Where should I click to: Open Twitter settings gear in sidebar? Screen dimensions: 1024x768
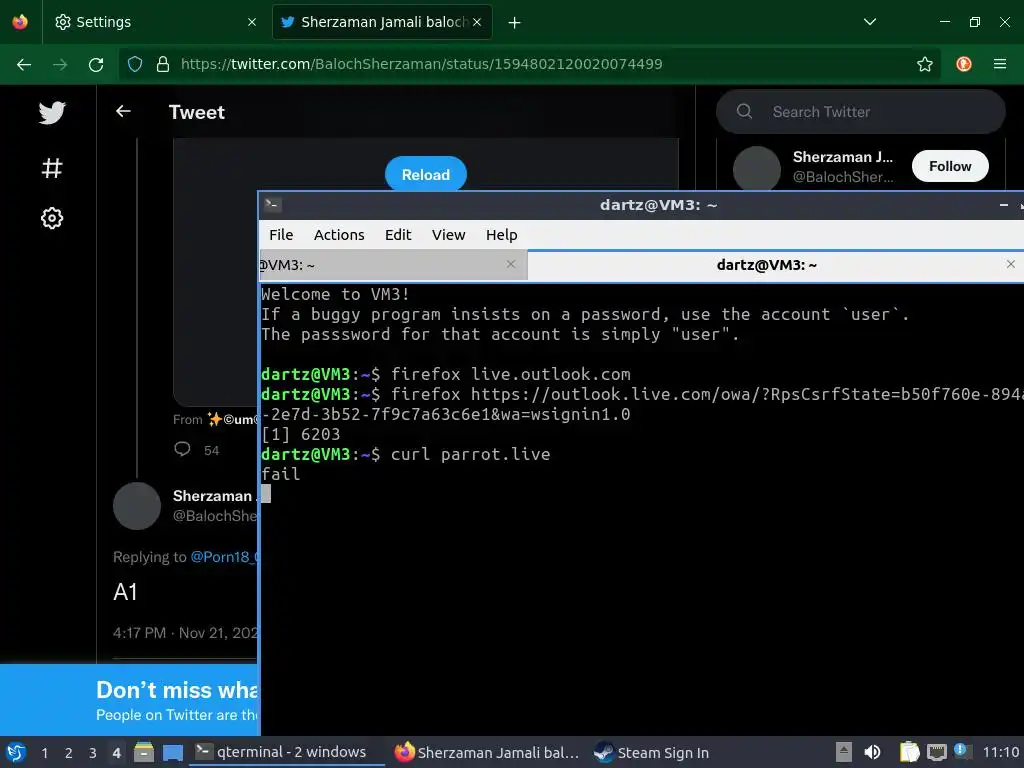[52, 218]
